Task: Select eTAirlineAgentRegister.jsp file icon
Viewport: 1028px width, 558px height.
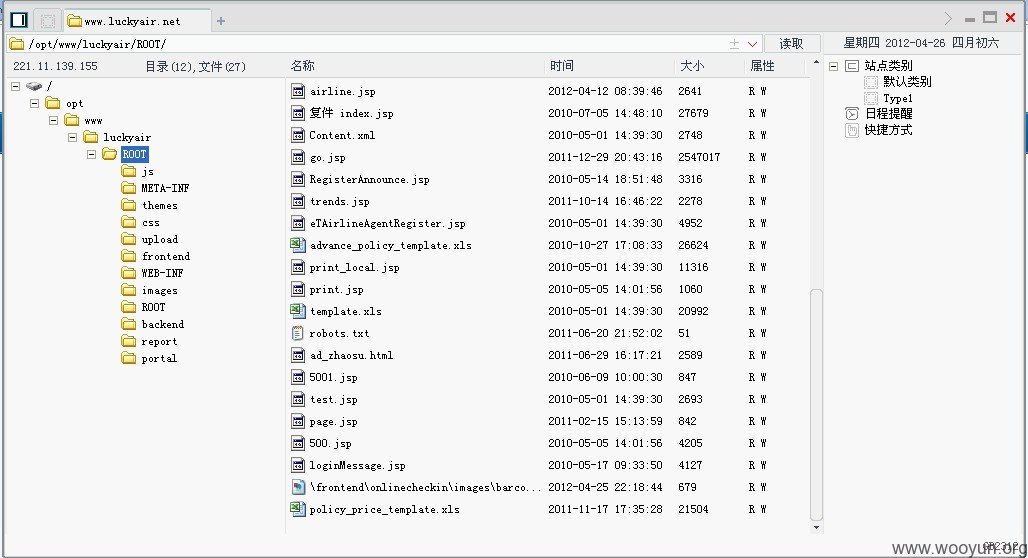Action: tap(298, 223)
